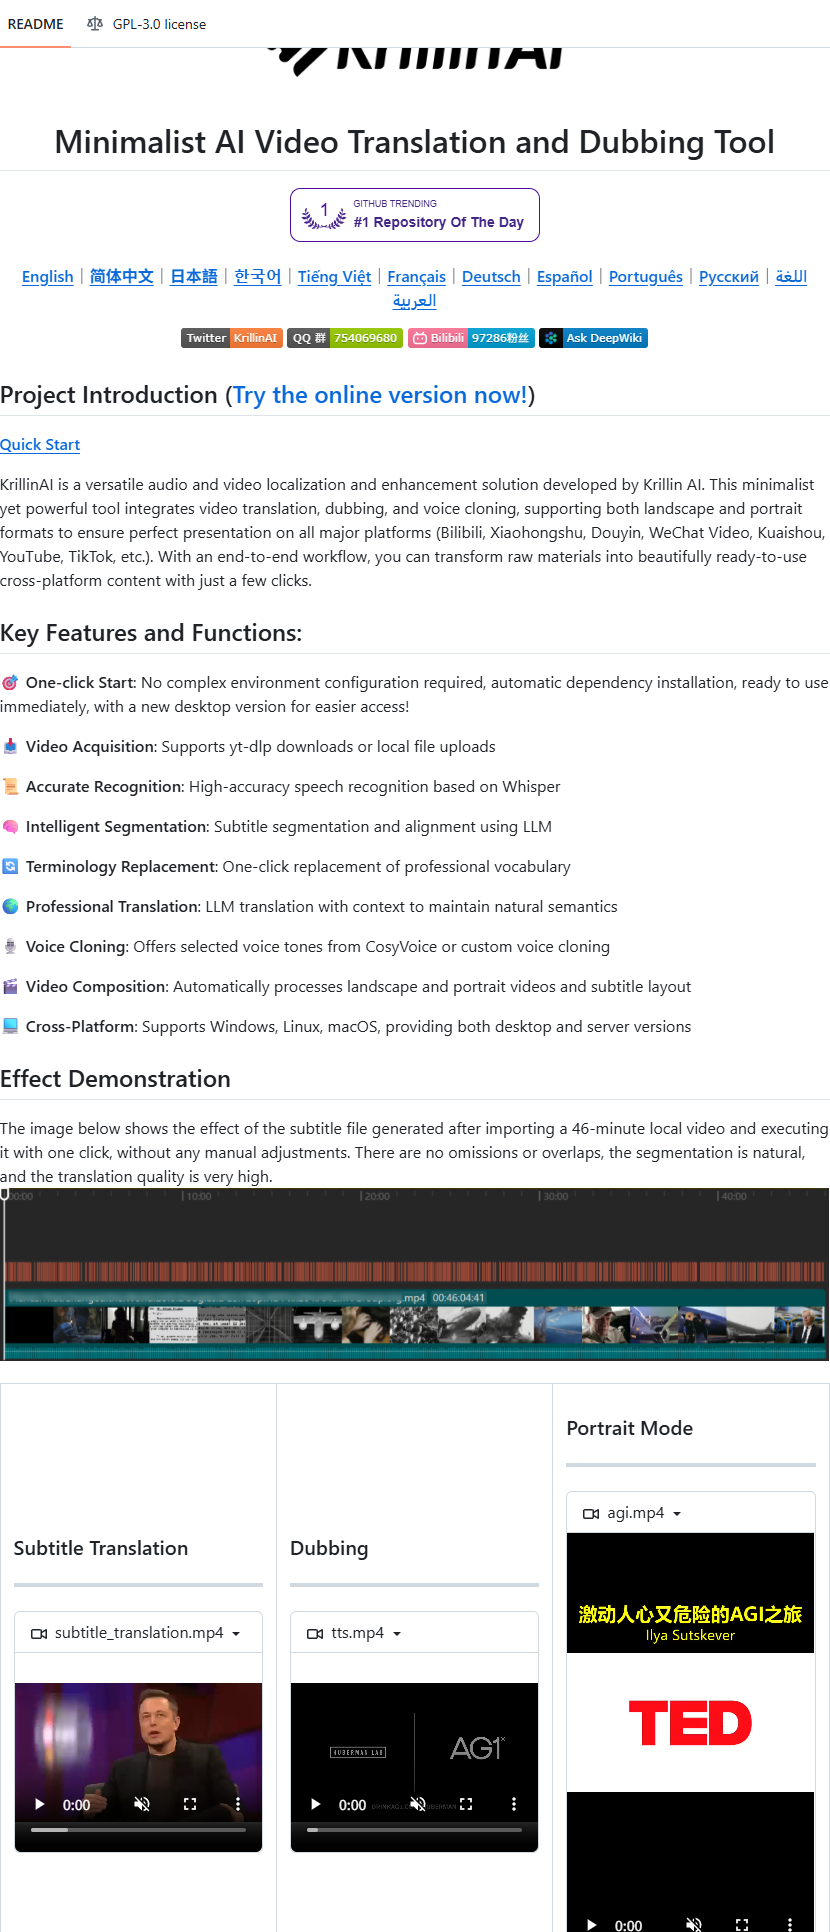This screenshot has height=1932, width=830.
Task: Click the video camera icon beside agi.mp4
Action: (591, 1514)
